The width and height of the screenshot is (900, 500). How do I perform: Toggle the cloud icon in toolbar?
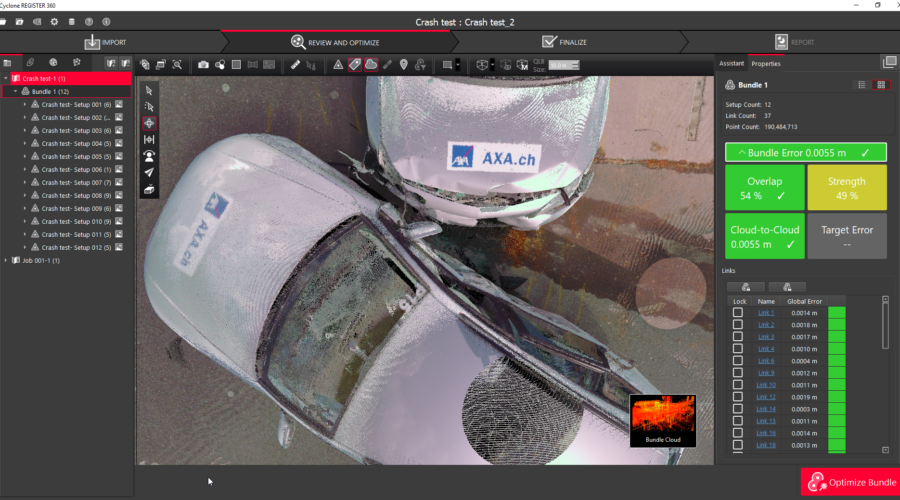(371, 65)
